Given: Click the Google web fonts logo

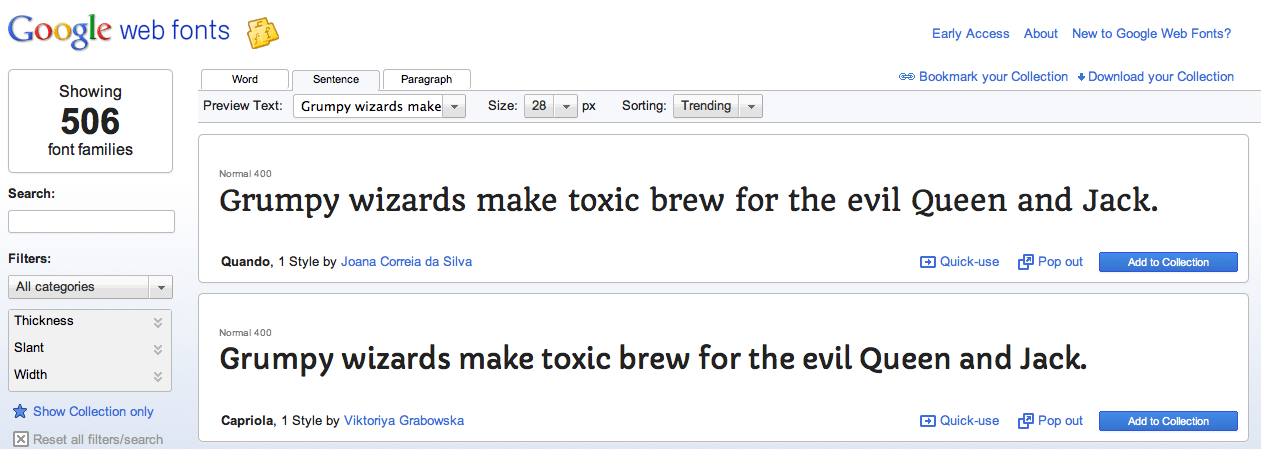Looking at the screenshot, I should click(x=119, y=31).
